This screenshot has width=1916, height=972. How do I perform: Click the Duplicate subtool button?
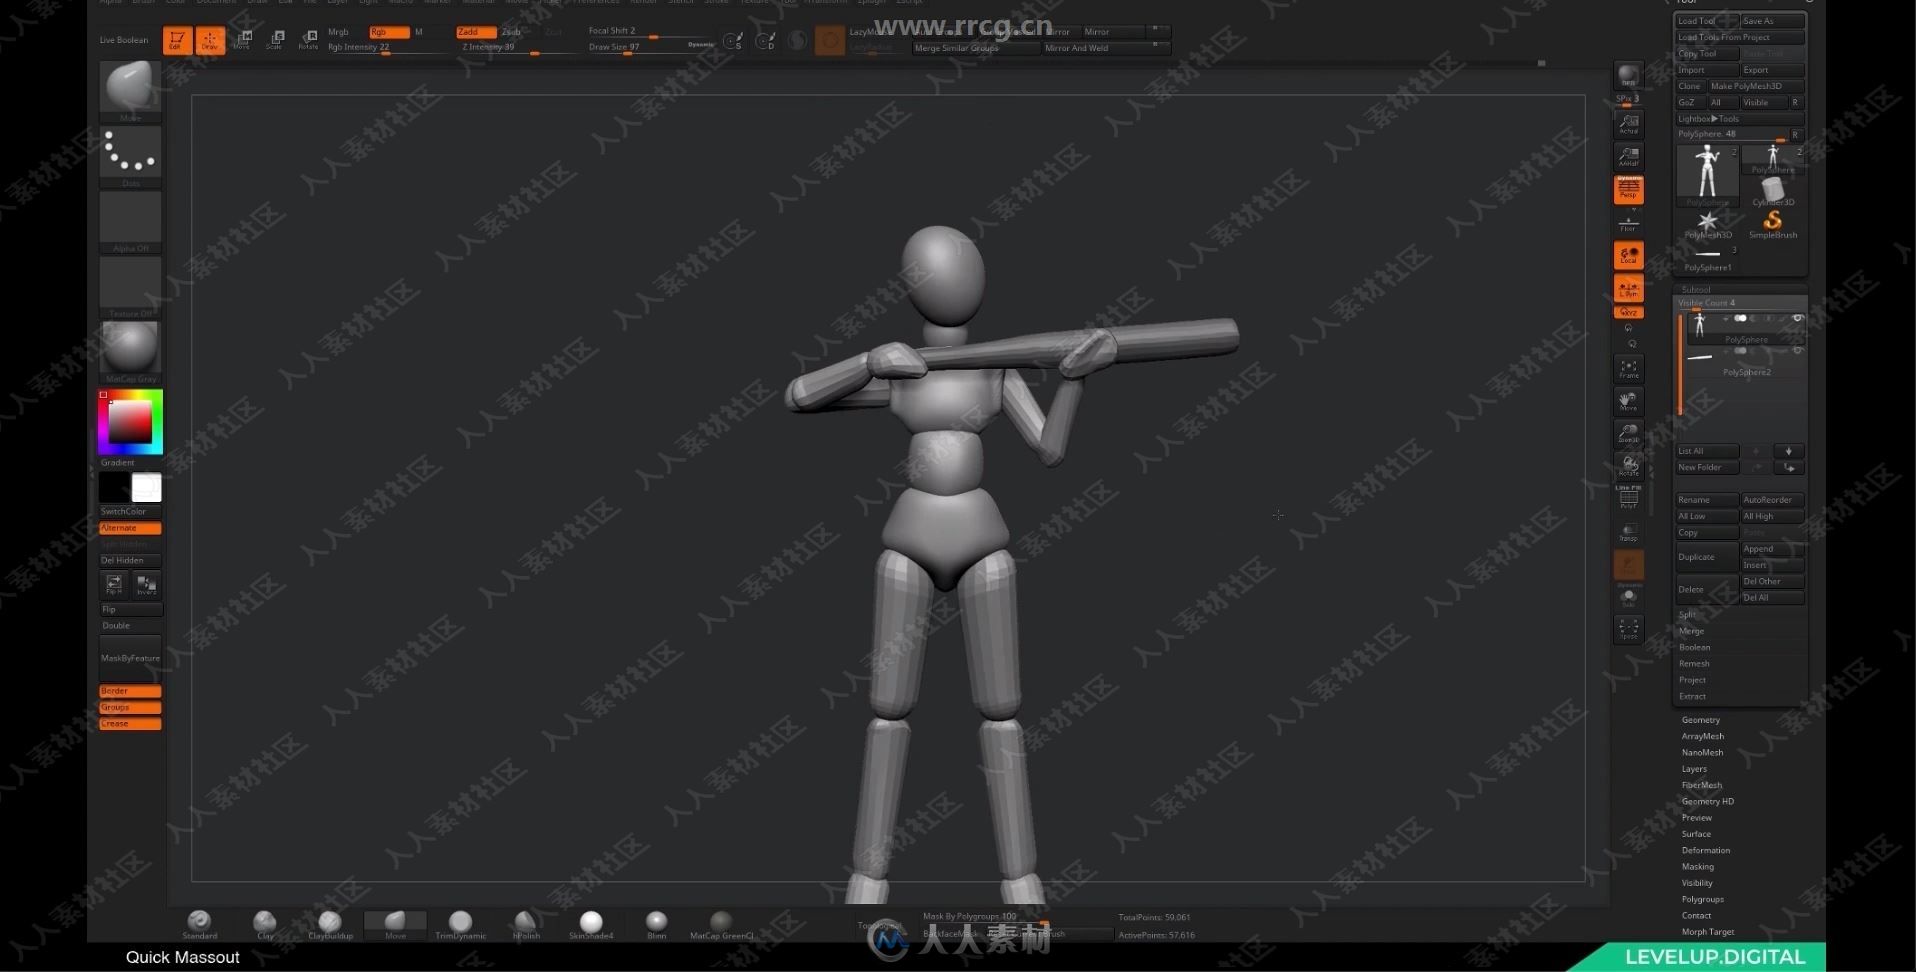coord(1707,557)
